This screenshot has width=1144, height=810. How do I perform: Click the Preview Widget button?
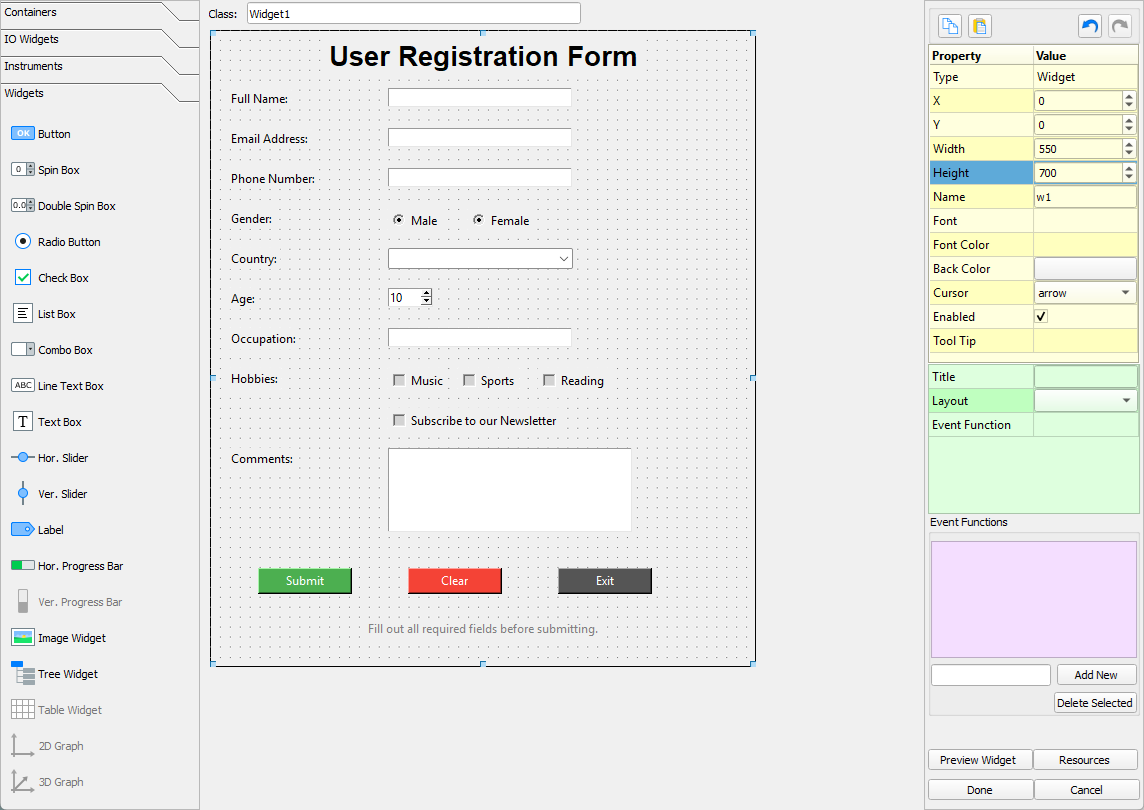pyautogui.click(x=979, y=759)
